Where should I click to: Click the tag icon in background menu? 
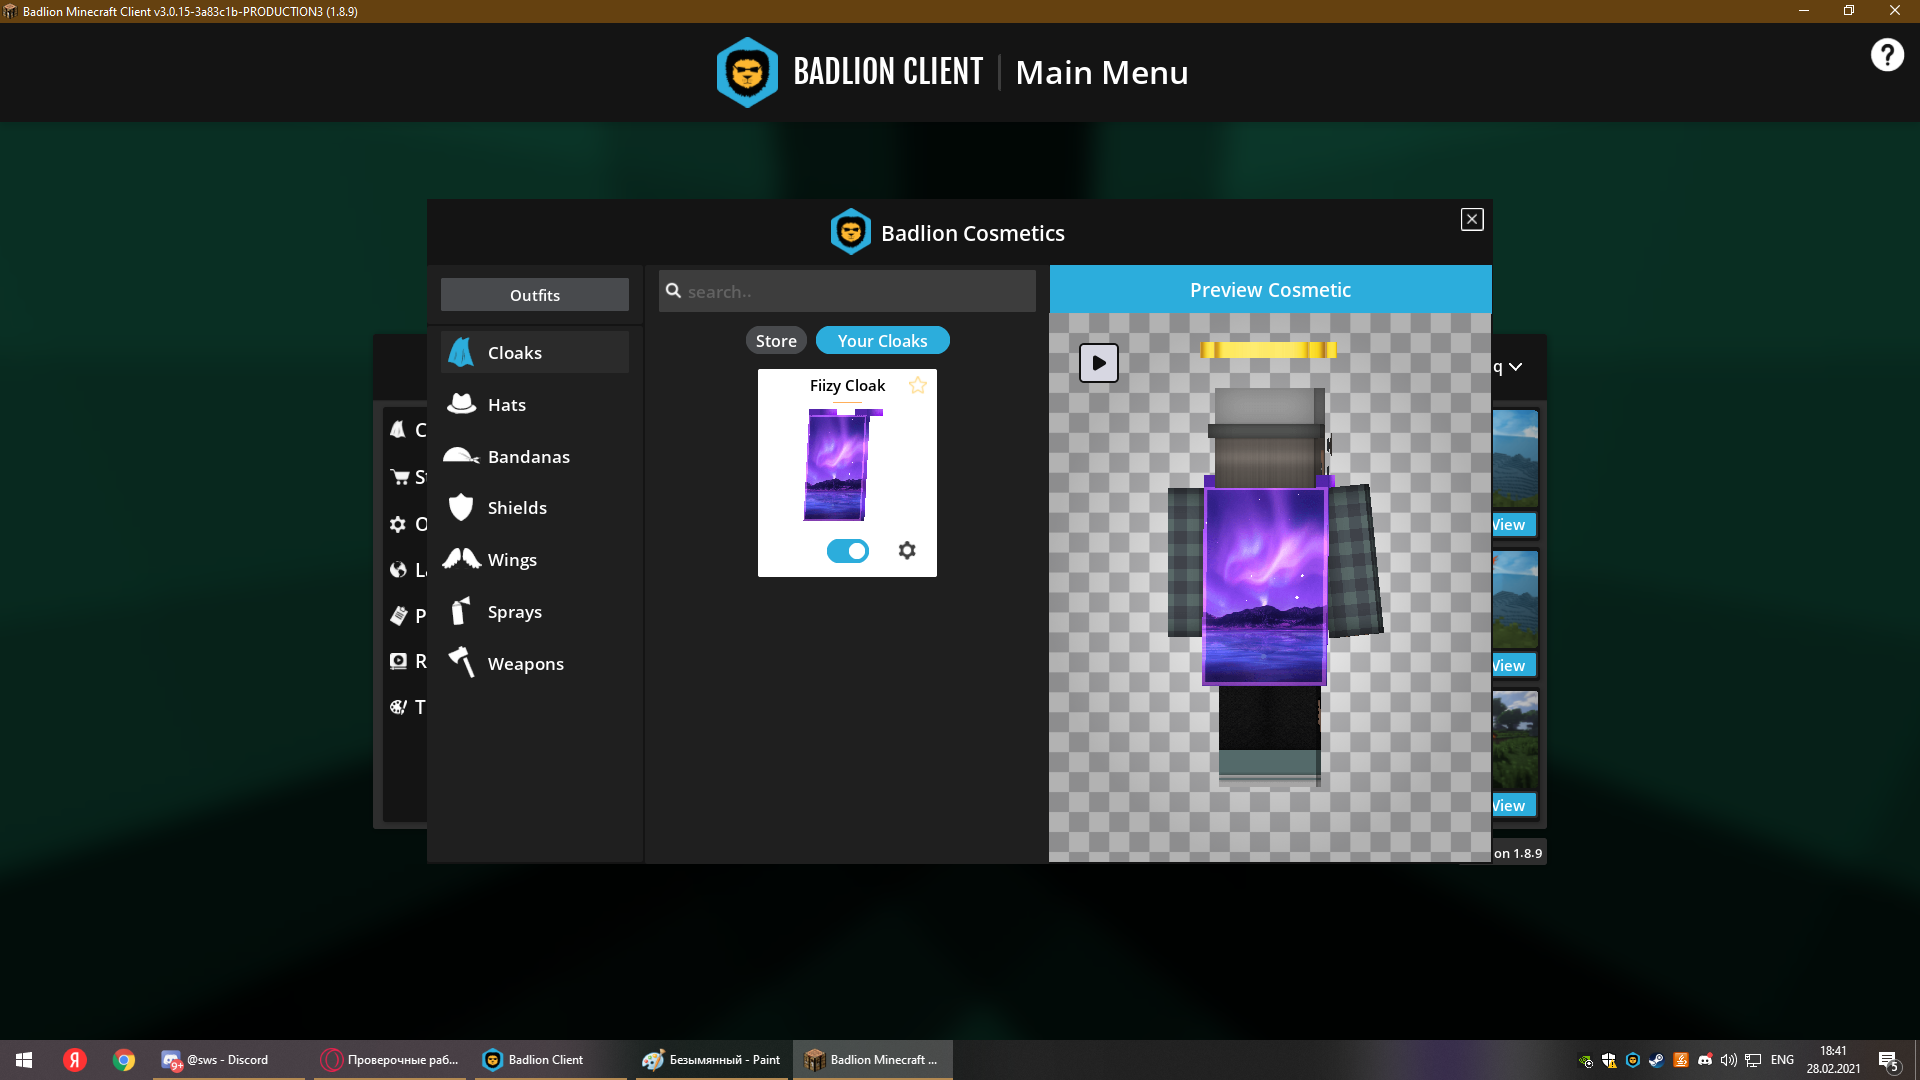pos(398,615)
